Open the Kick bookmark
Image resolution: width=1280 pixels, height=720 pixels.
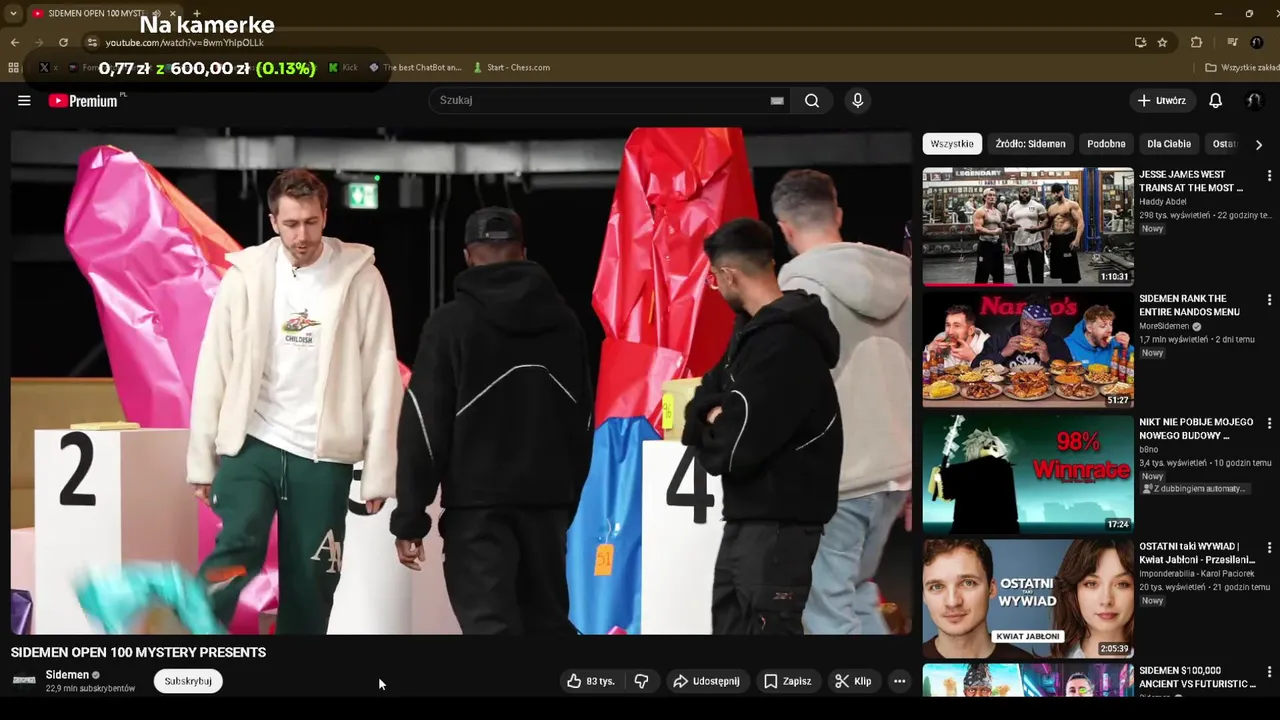click(x=343, y=68)
